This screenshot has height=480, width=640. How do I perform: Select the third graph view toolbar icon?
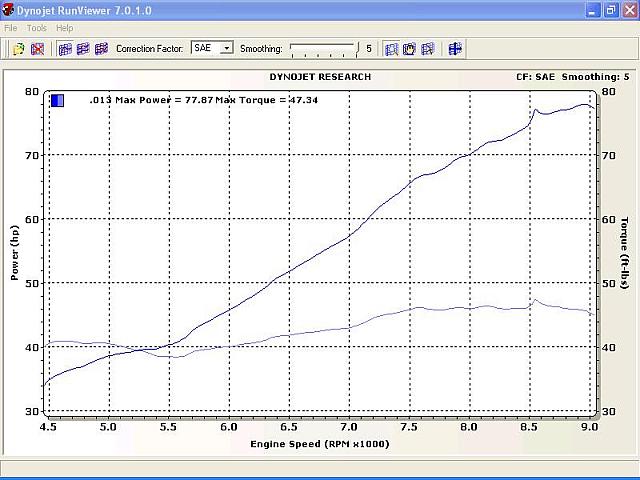click(101, 49)
